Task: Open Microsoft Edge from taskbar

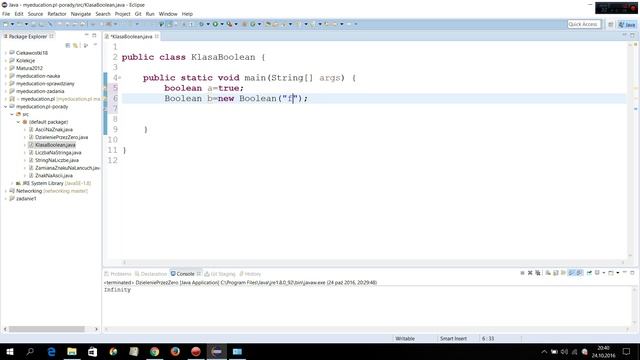Action: (x=51, y=351)
